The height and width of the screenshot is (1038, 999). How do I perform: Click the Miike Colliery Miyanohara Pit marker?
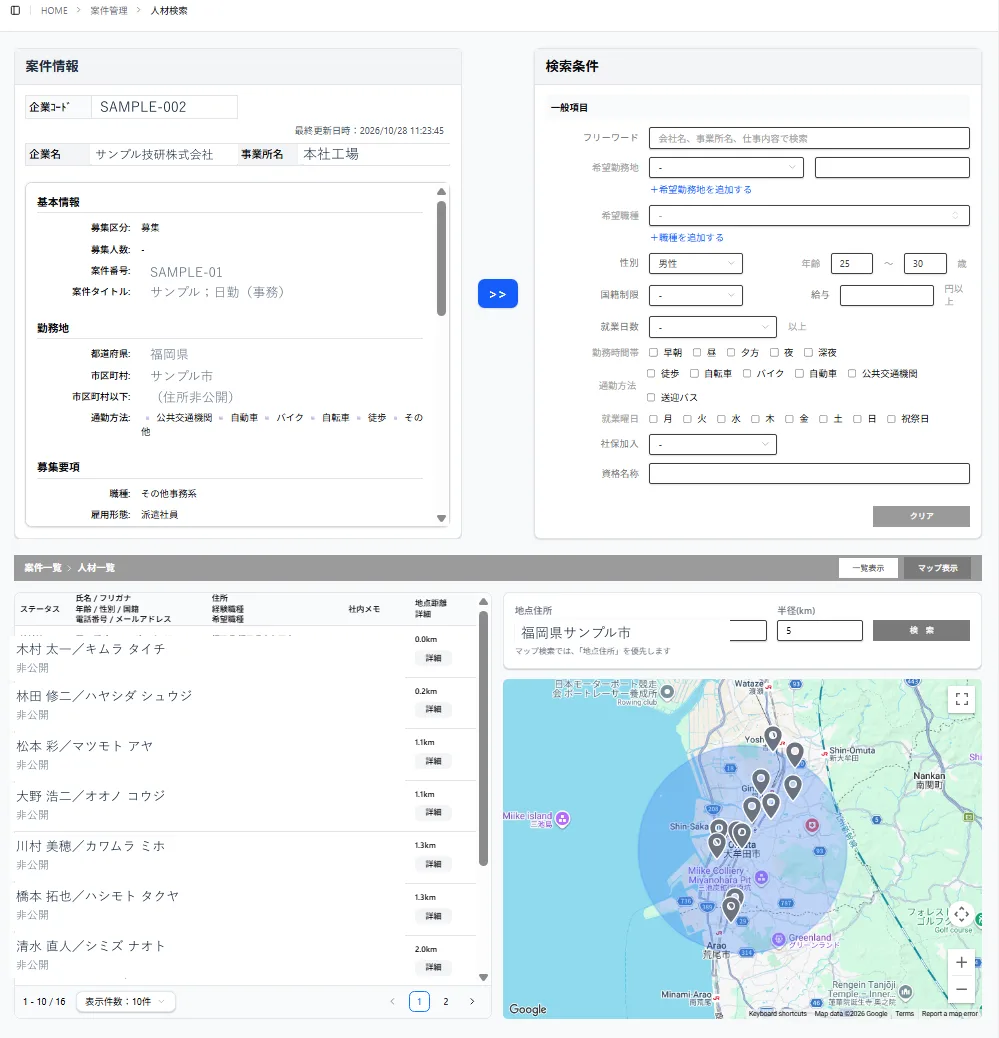coord(761,878)
